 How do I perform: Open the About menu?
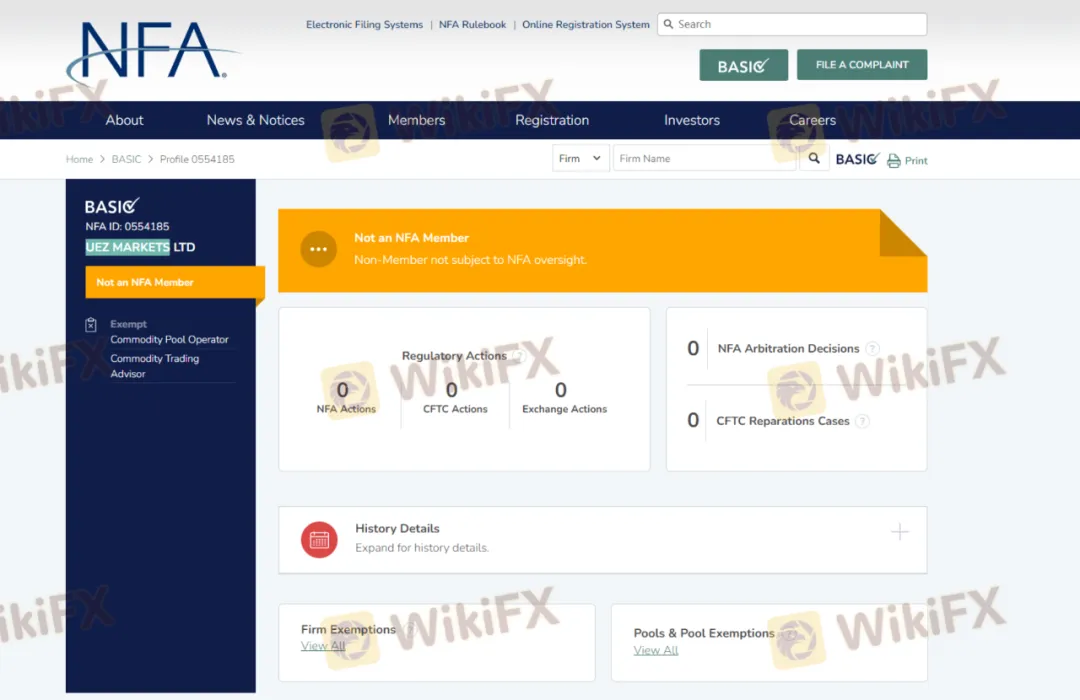(124, 120)
